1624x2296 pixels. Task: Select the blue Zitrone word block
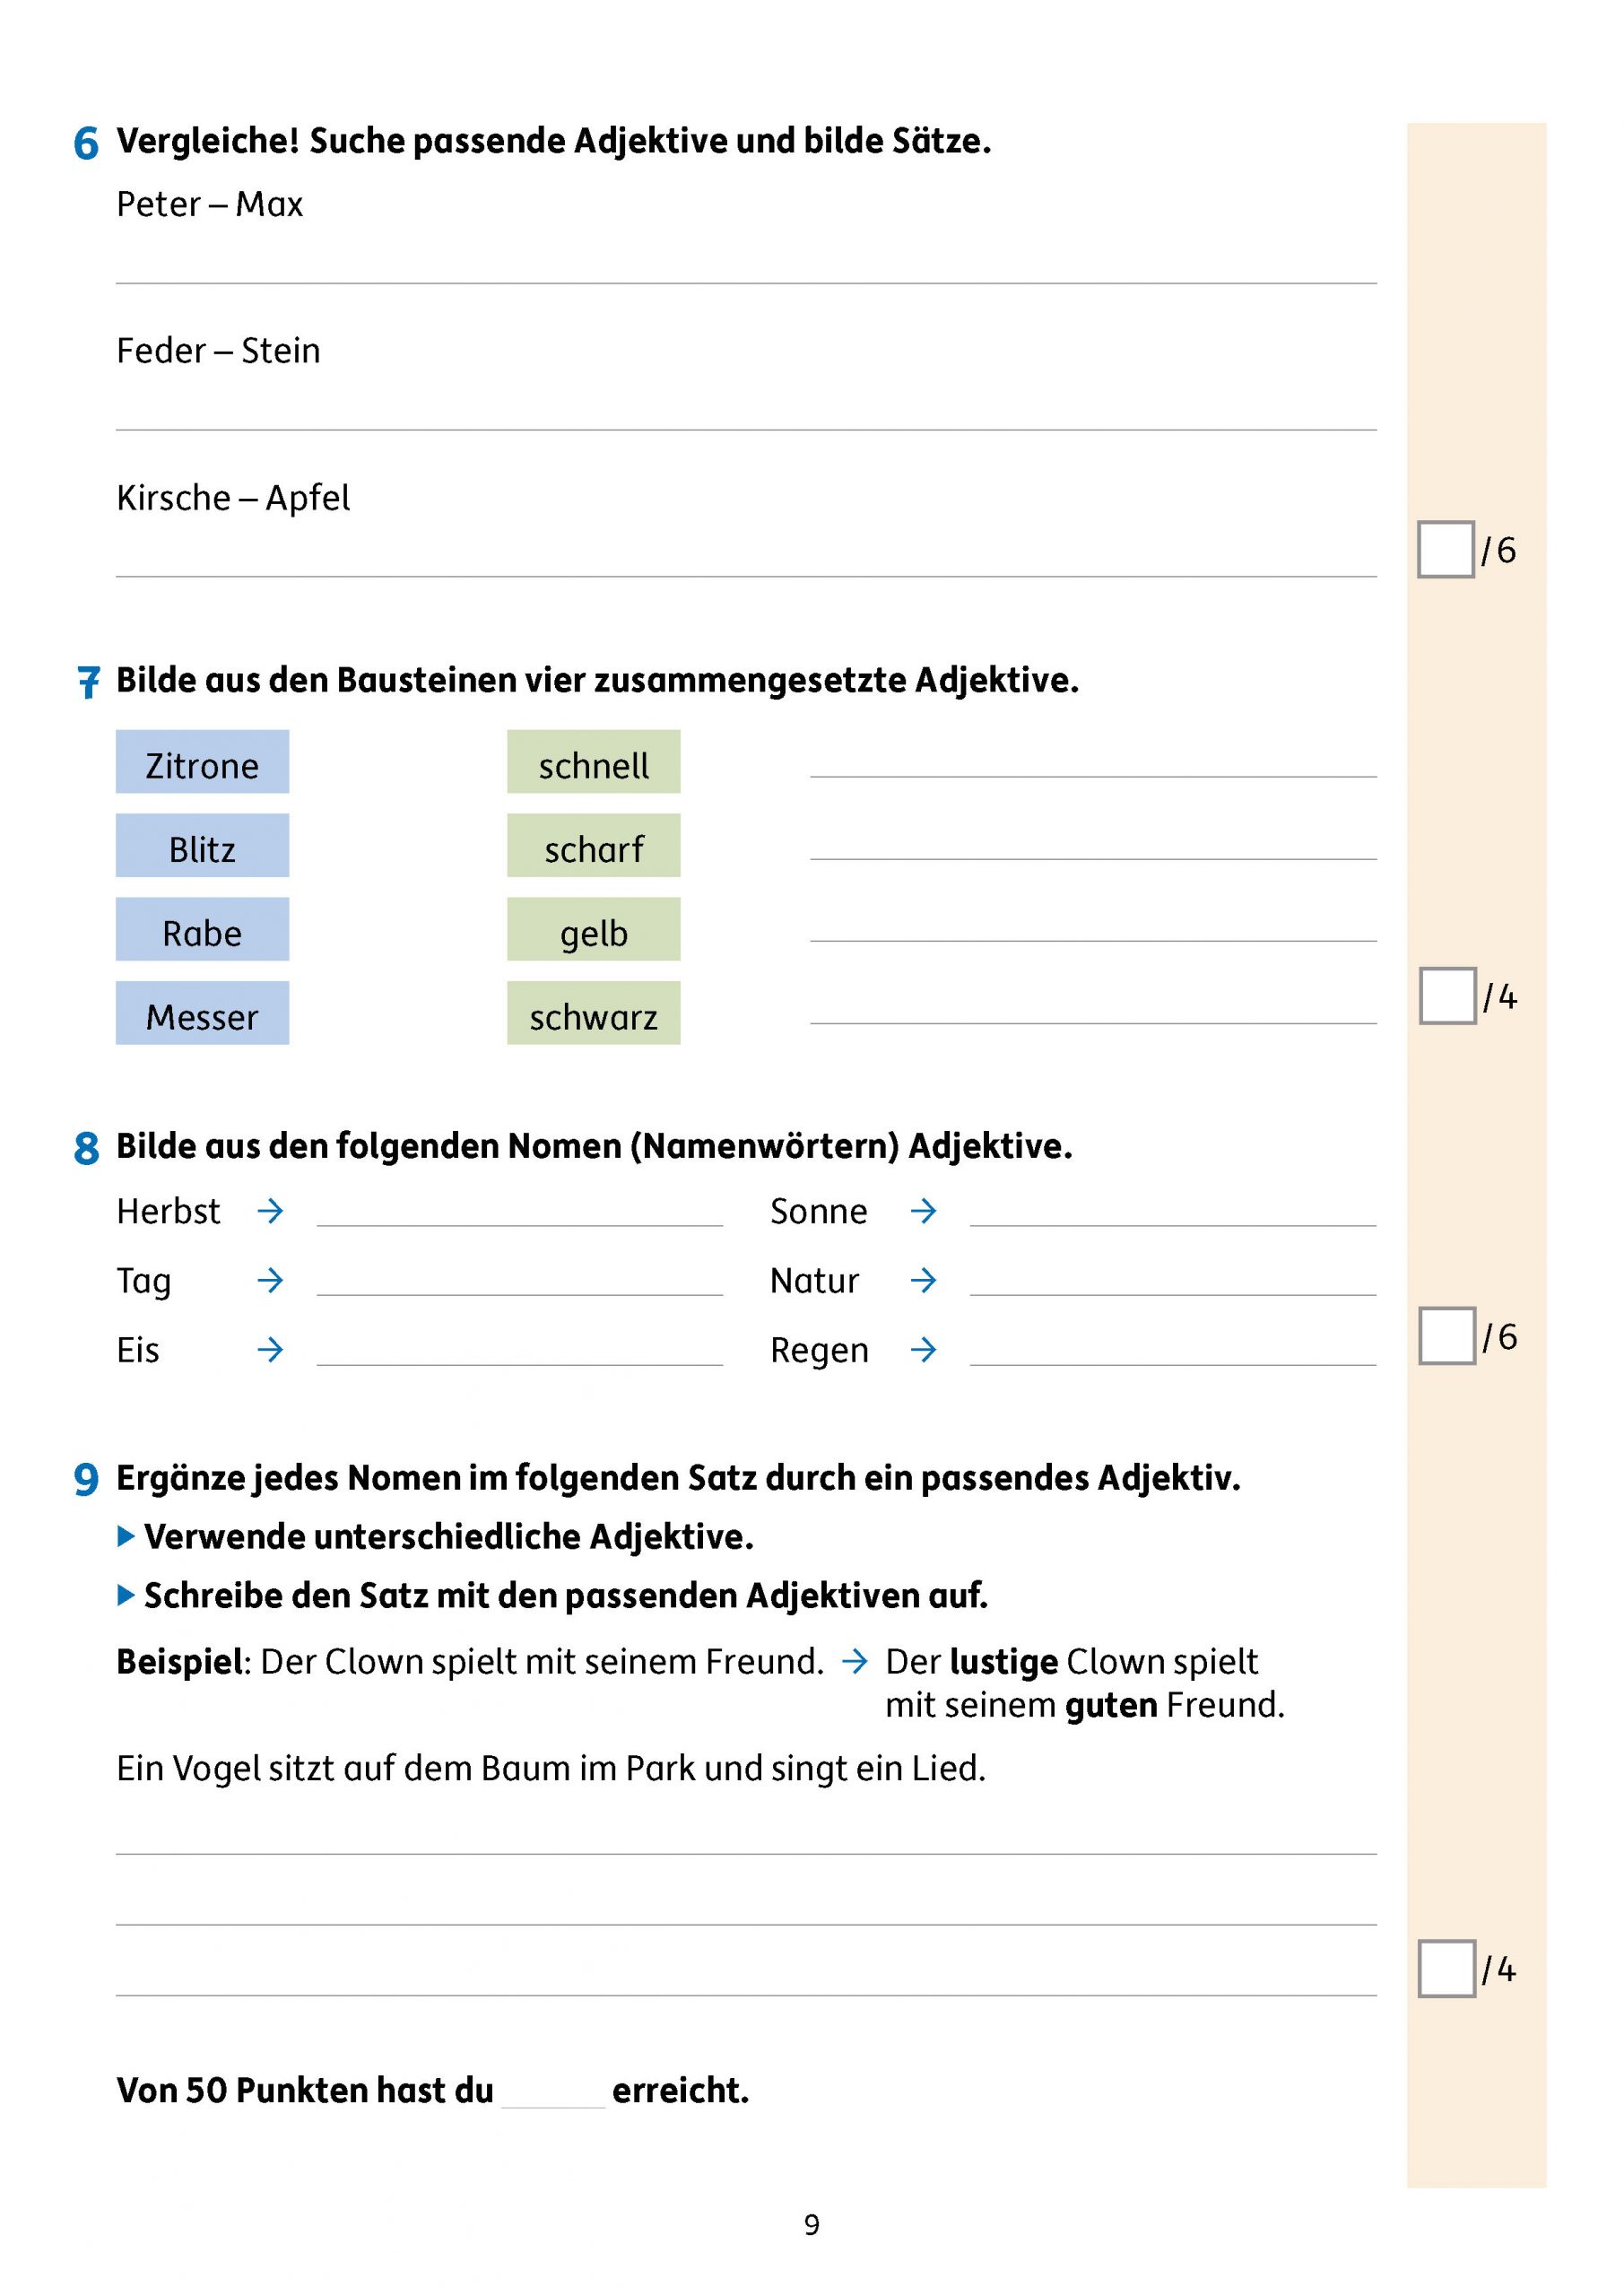pos(202,762)
